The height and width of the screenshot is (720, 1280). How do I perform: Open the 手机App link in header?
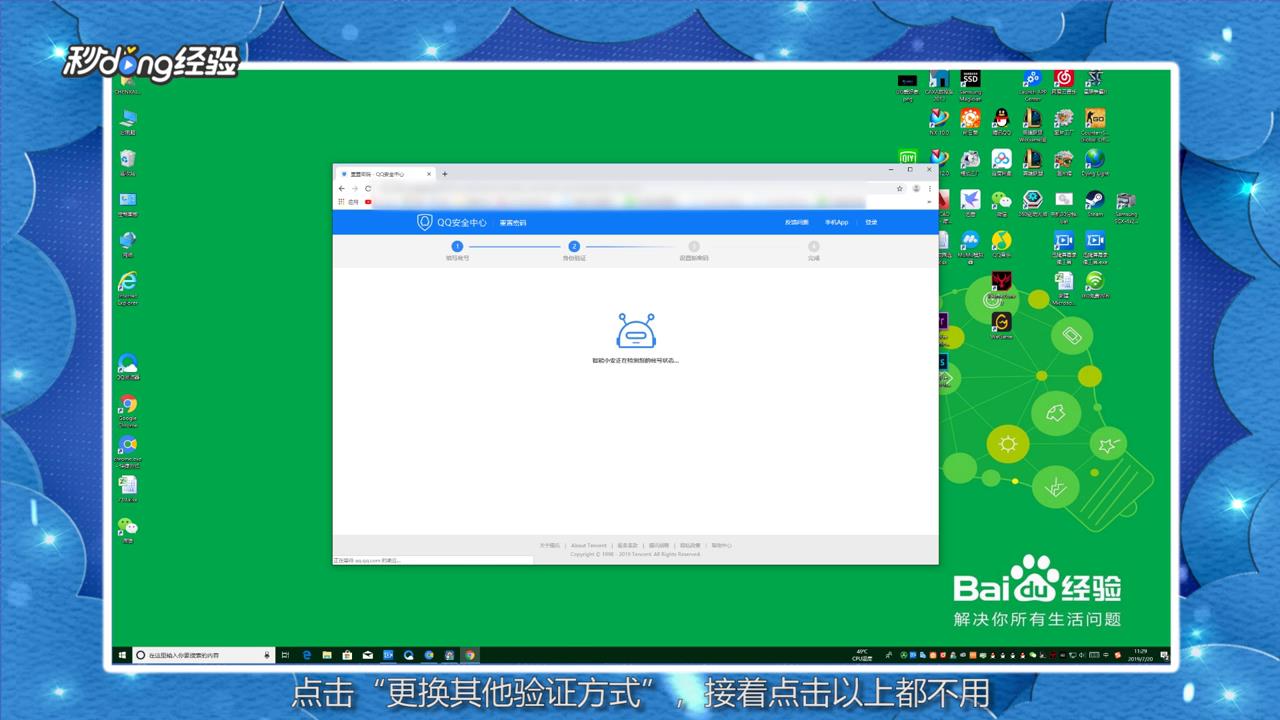[836, 222]
